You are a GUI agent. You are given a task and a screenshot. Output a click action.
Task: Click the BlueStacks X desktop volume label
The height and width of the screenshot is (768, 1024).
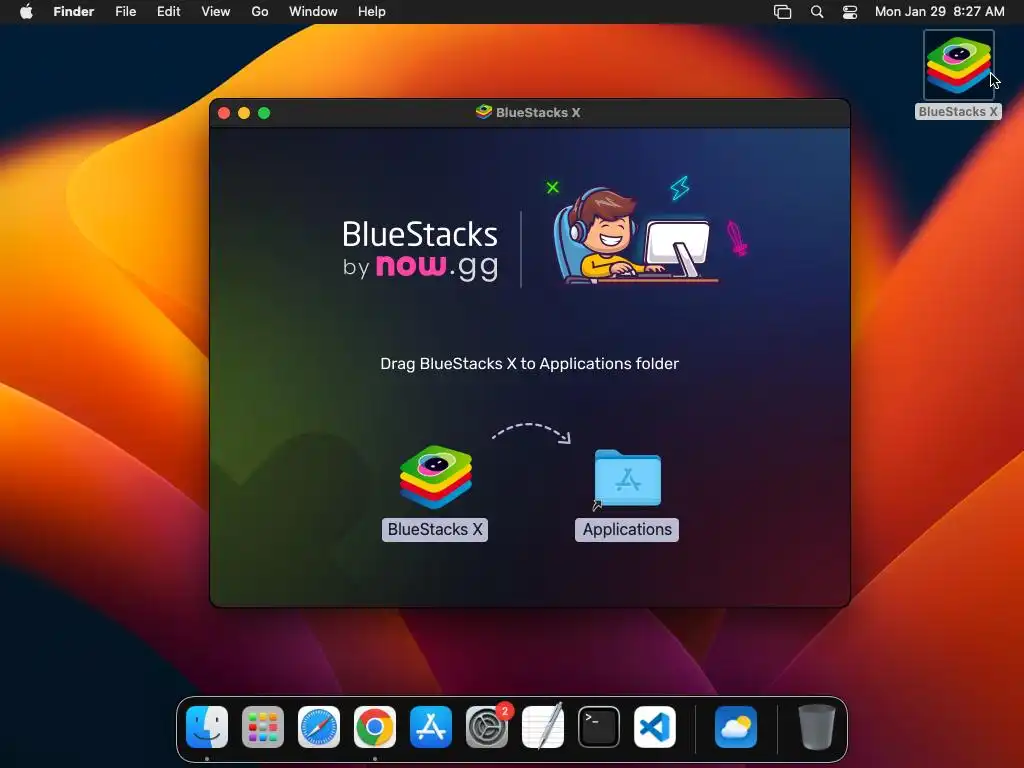[x=958, y=112]
